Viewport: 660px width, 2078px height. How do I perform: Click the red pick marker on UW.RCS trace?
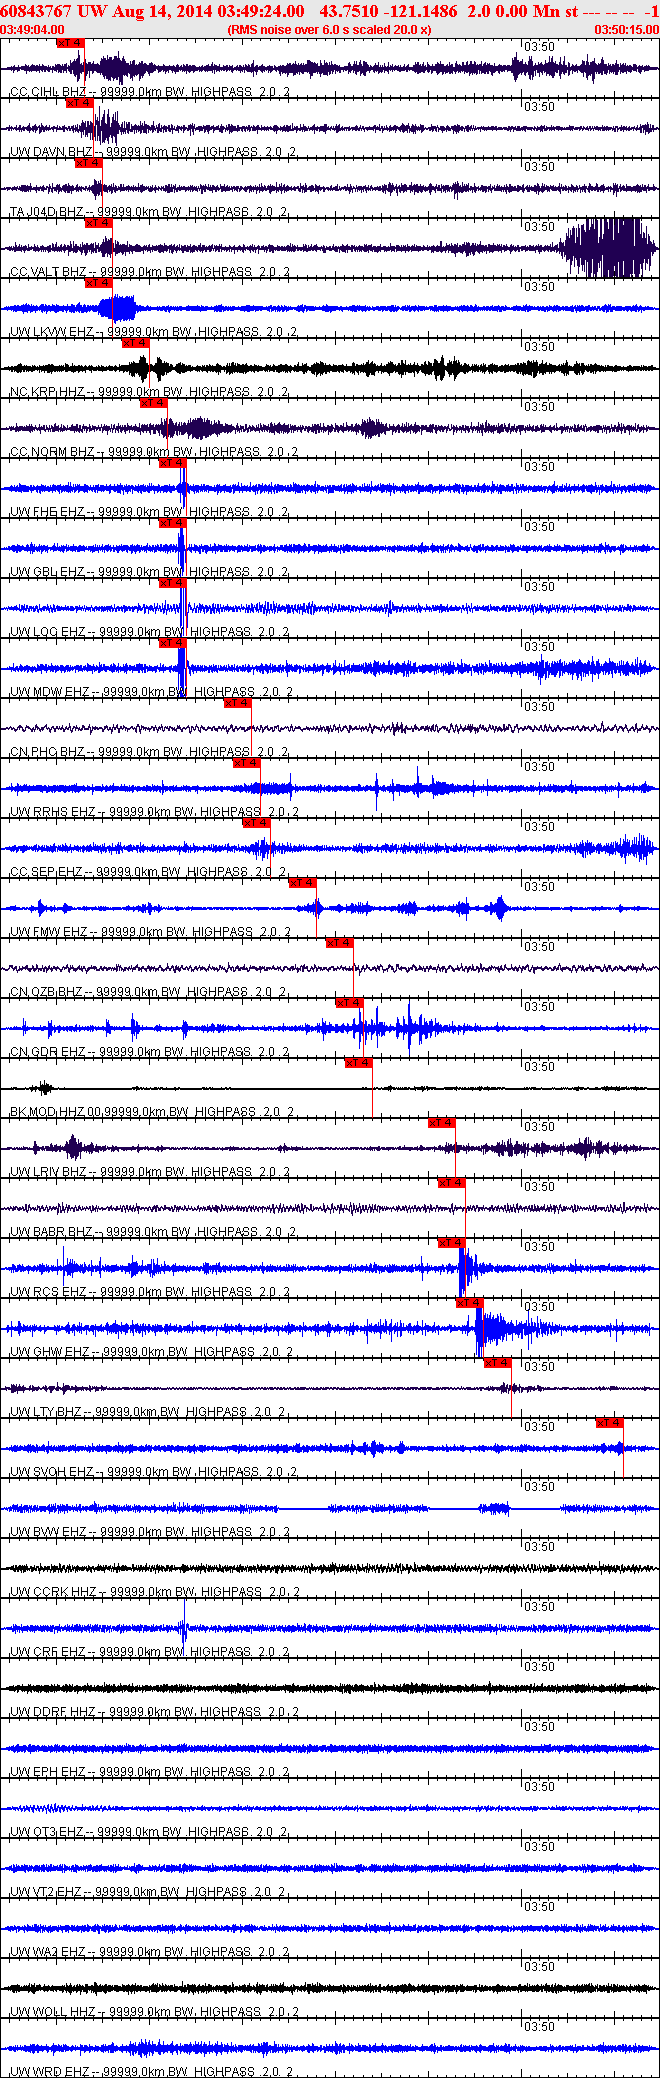point(452,1243)
